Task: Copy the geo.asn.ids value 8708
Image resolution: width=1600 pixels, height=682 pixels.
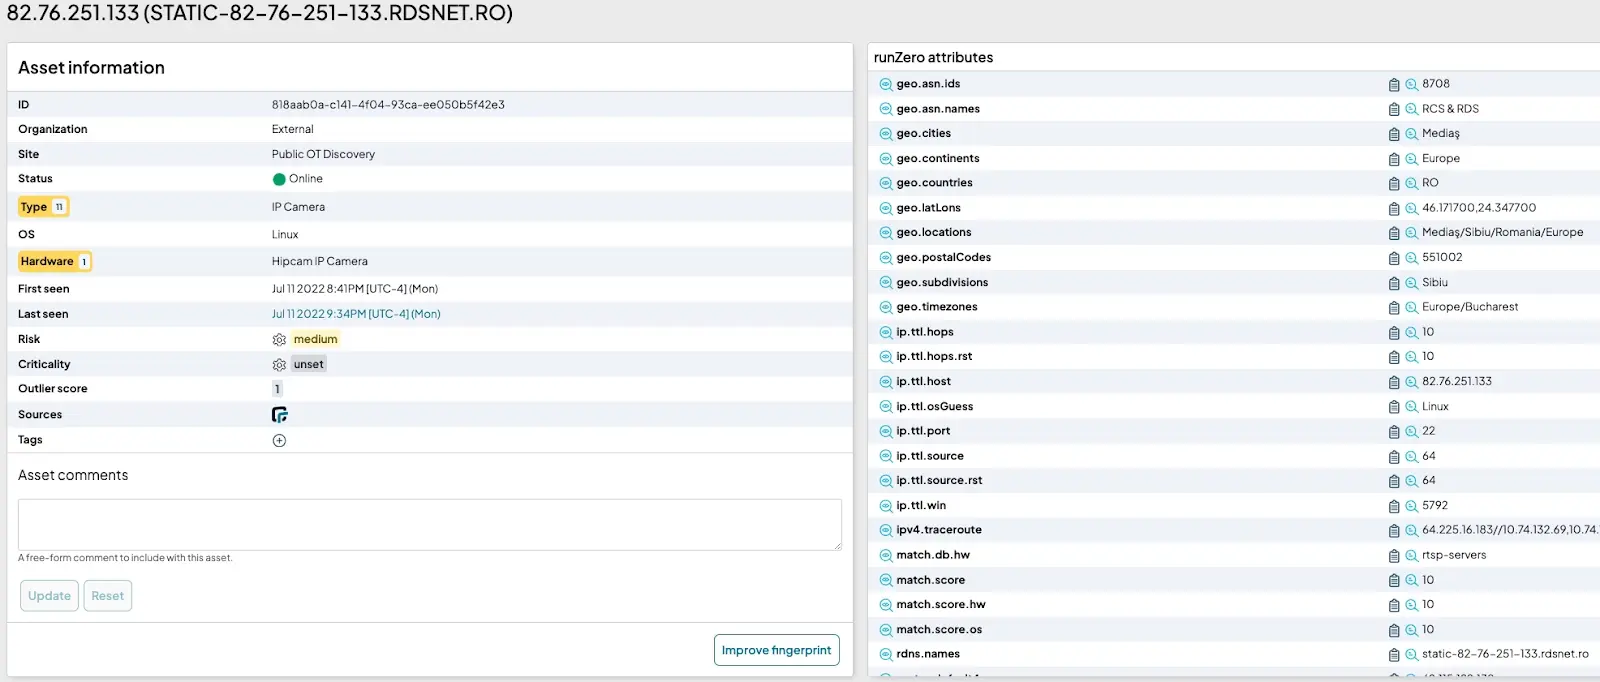Action: pyautogui.click(x=1394, y=85)
